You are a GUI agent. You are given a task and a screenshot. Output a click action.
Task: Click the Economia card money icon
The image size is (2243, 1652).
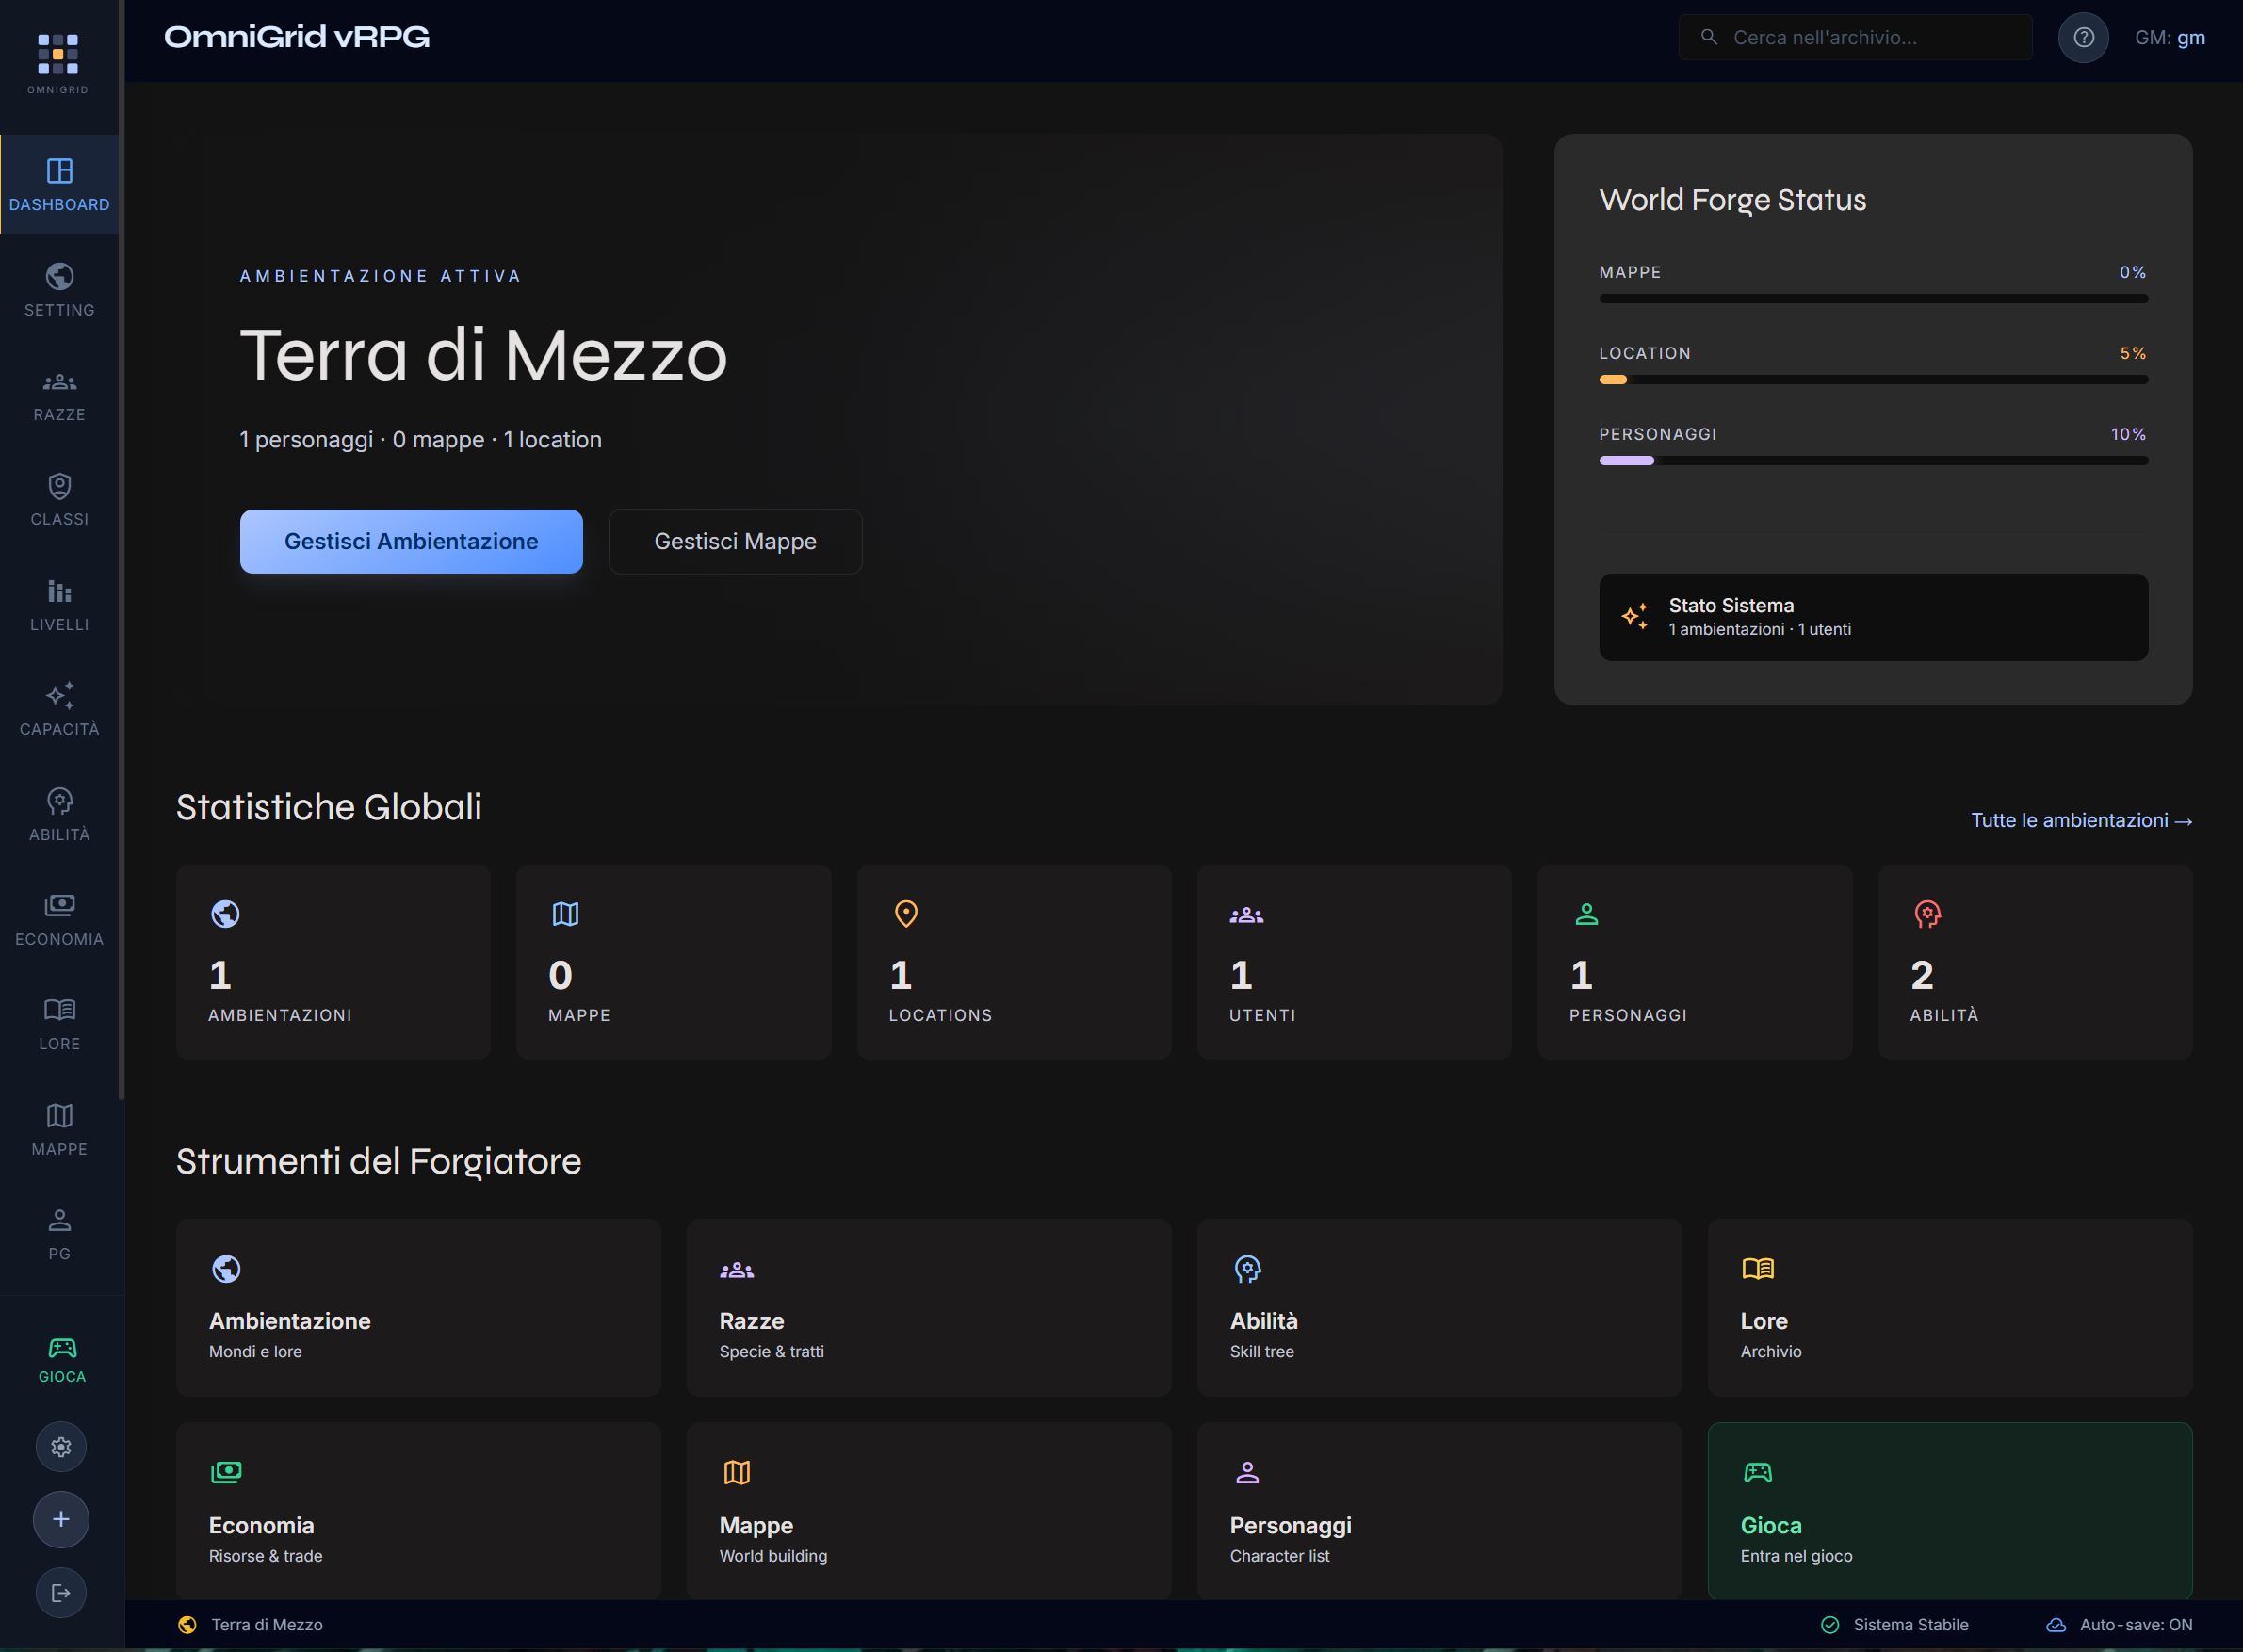tap(226, 1472)
